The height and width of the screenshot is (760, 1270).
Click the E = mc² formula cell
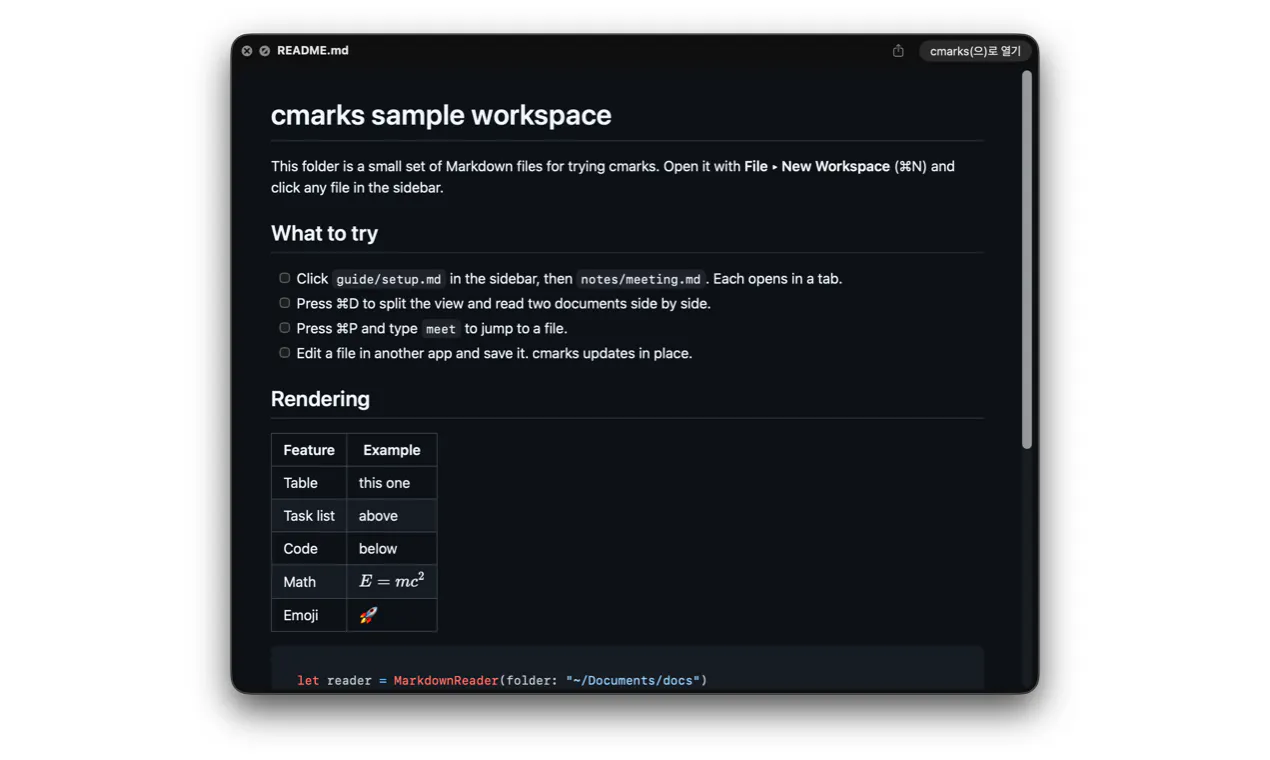(392, 582)
